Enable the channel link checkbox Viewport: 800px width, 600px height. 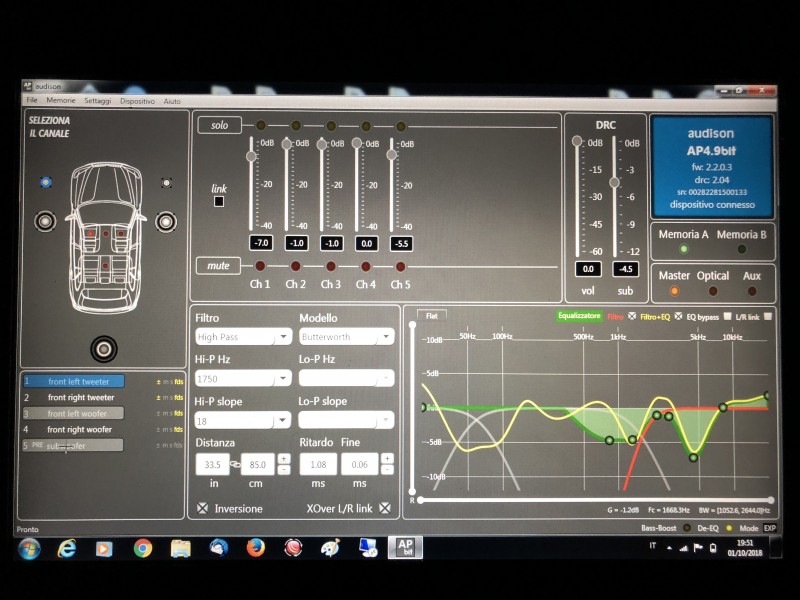[219, 202]
